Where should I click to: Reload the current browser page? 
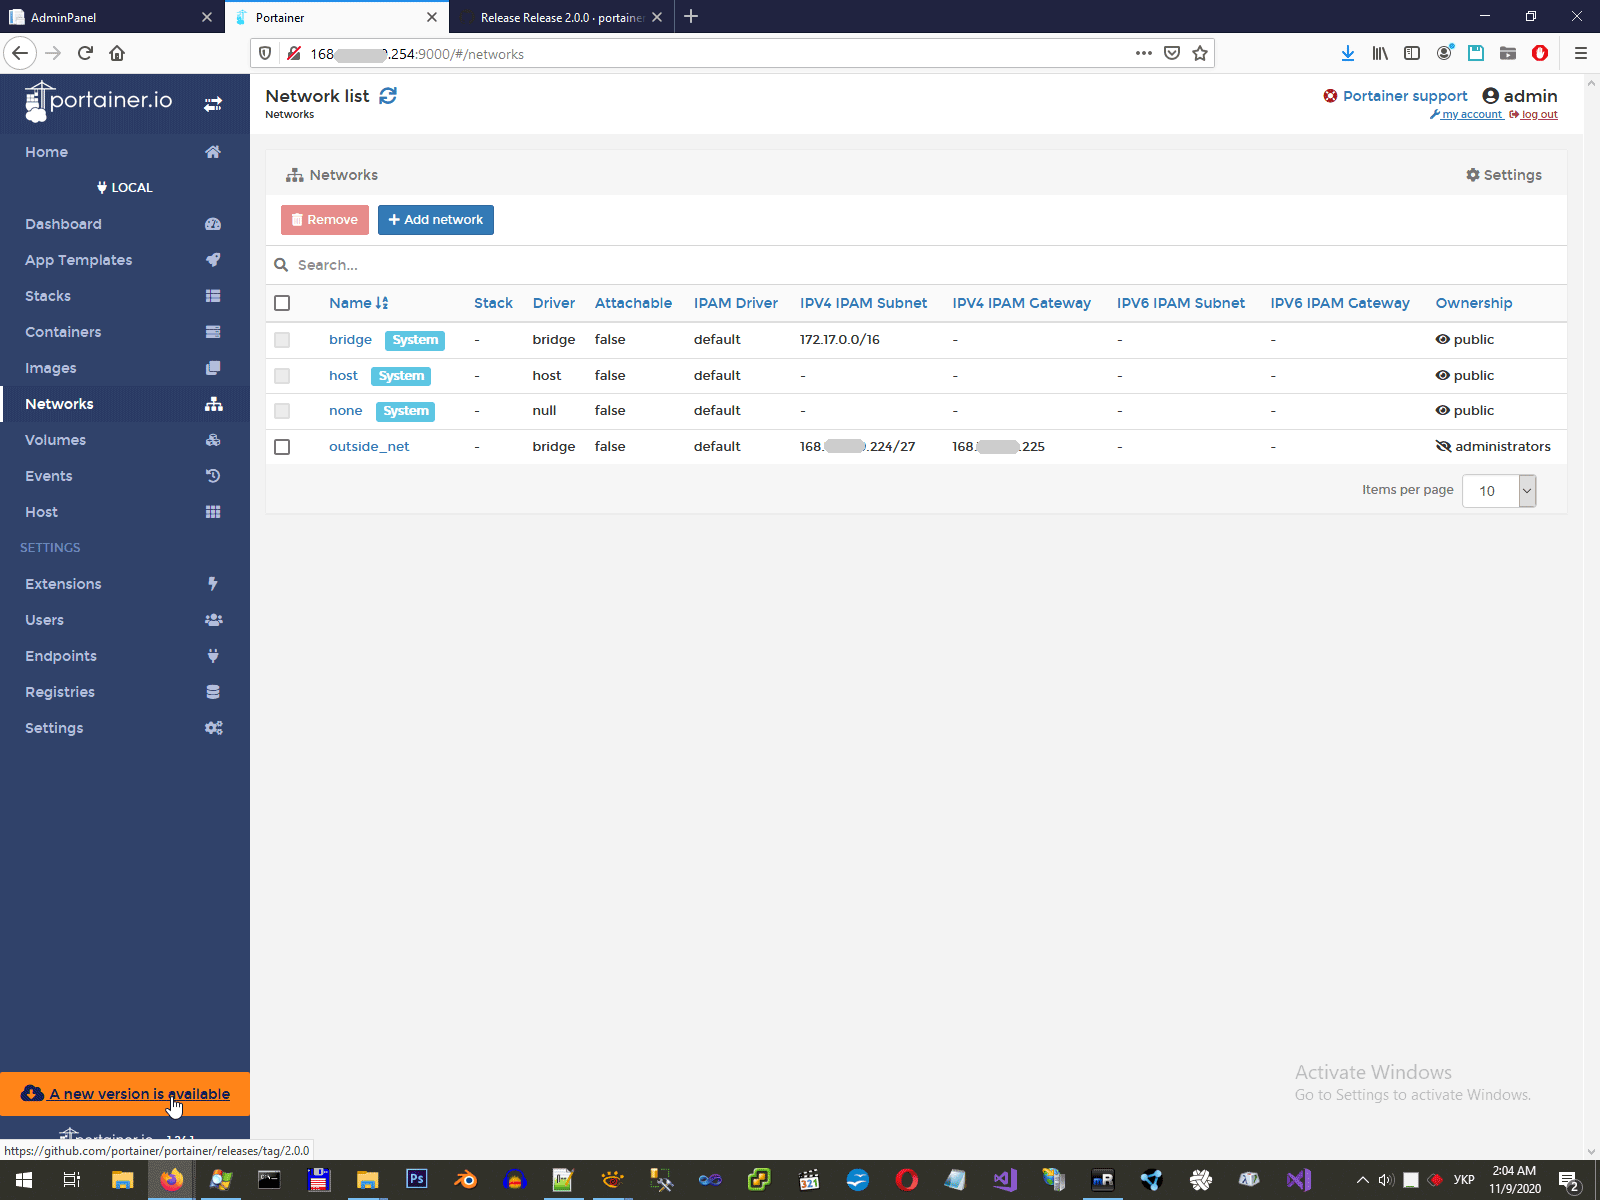click(x=86, y=53)
